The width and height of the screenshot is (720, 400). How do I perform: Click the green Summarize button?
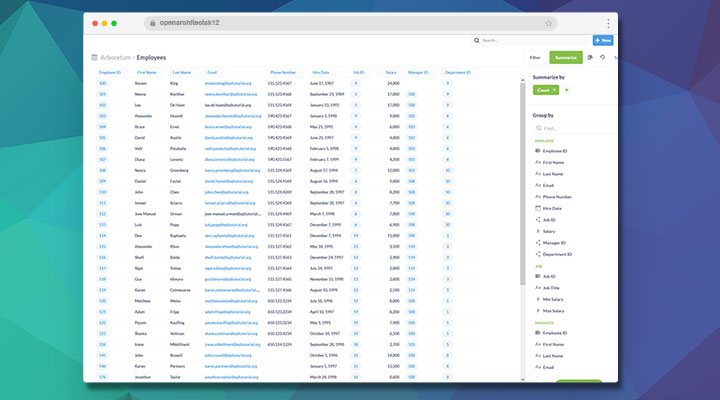[566, 57]
